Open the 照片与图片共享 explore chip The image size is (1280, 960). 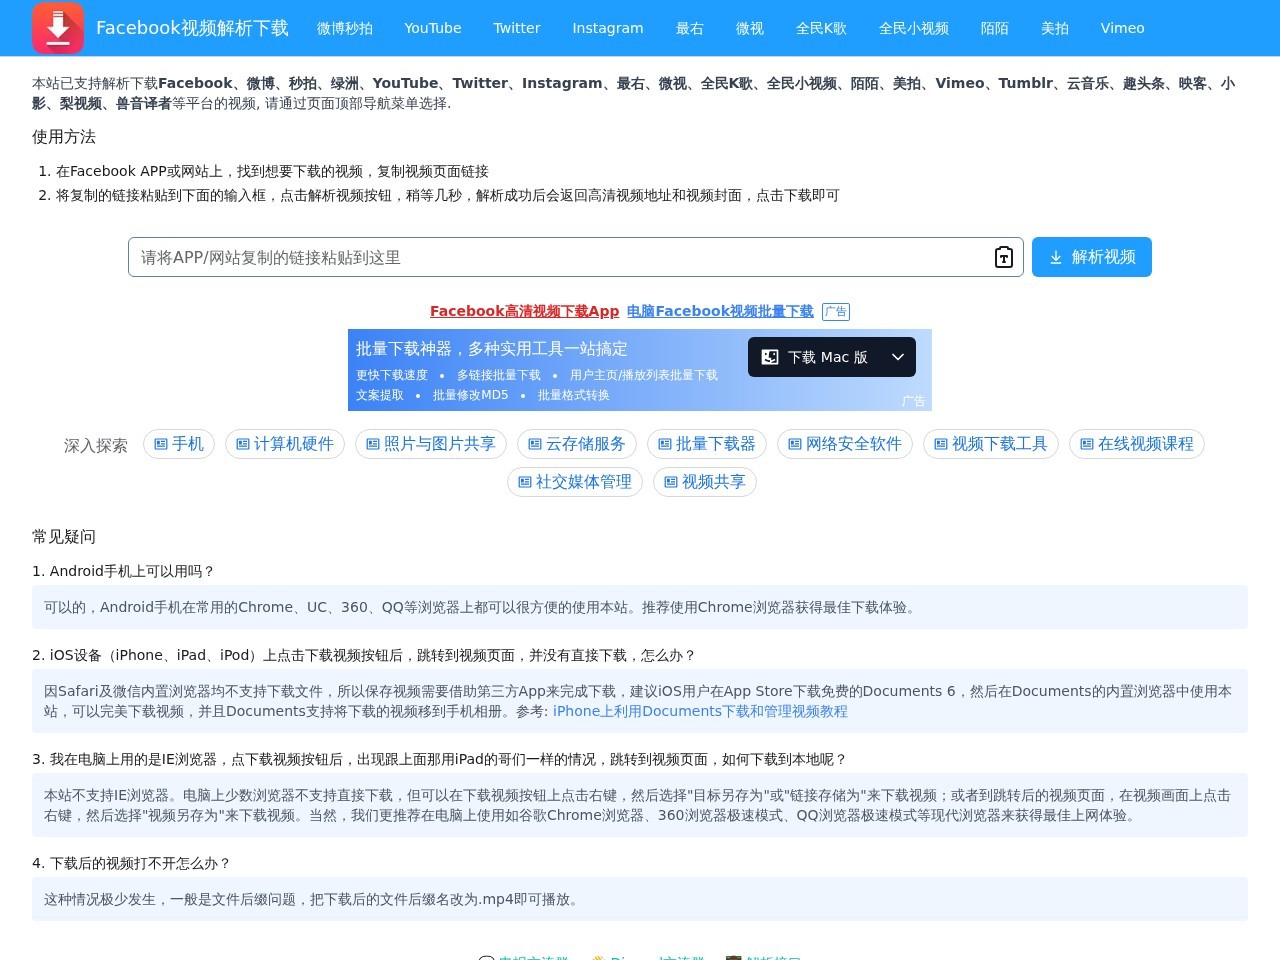click(431, 444)
